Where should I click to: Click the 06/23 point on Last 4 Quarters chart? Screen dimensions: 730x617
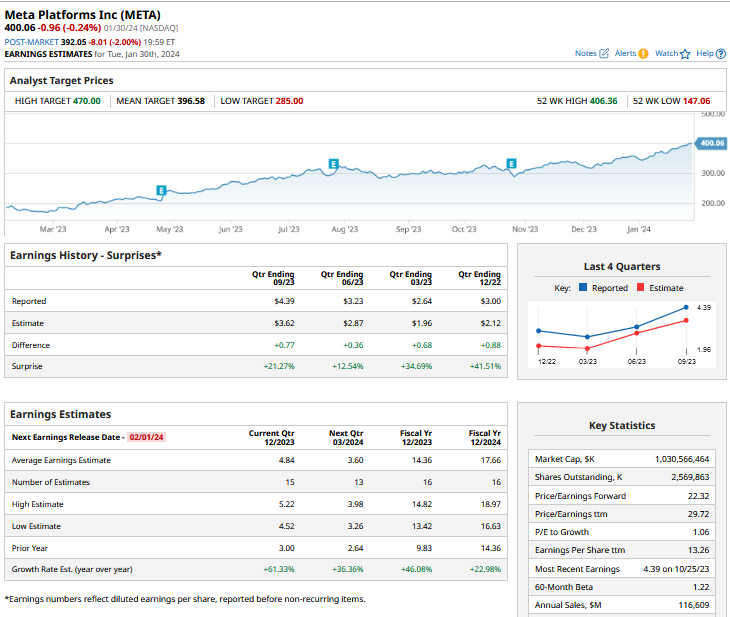coord(637,327)
